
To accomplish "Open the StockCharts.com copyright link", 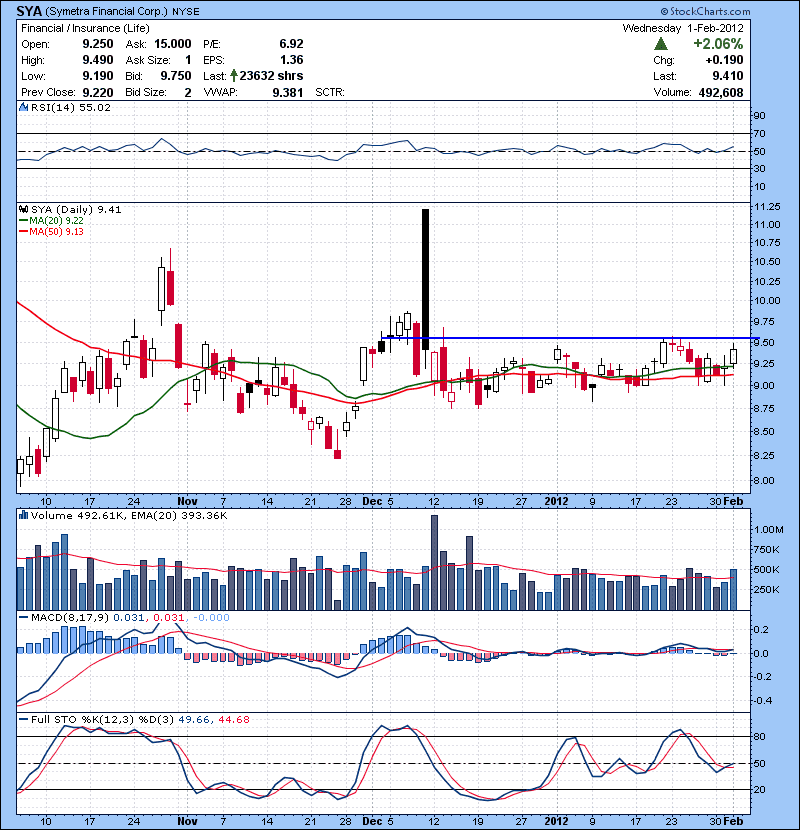I will click(x=705, y=11).
